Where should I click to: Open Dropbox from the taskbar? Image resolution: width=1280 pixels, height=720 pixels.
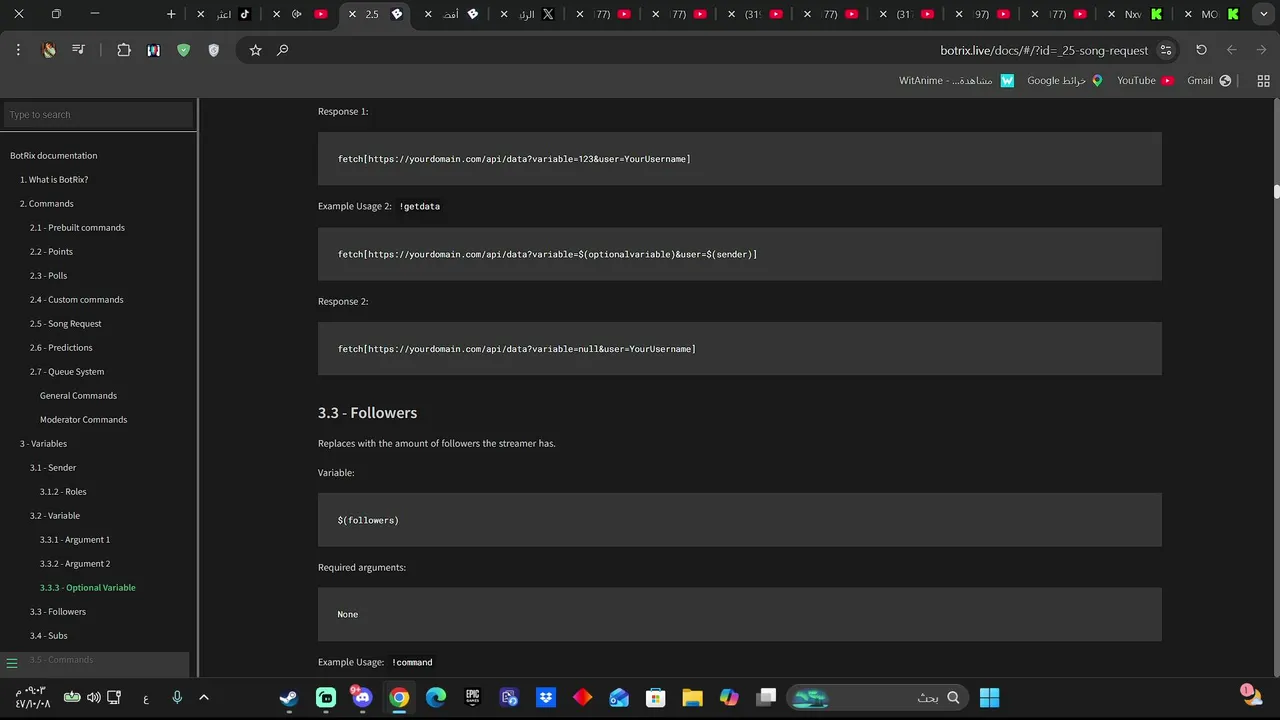546,698
